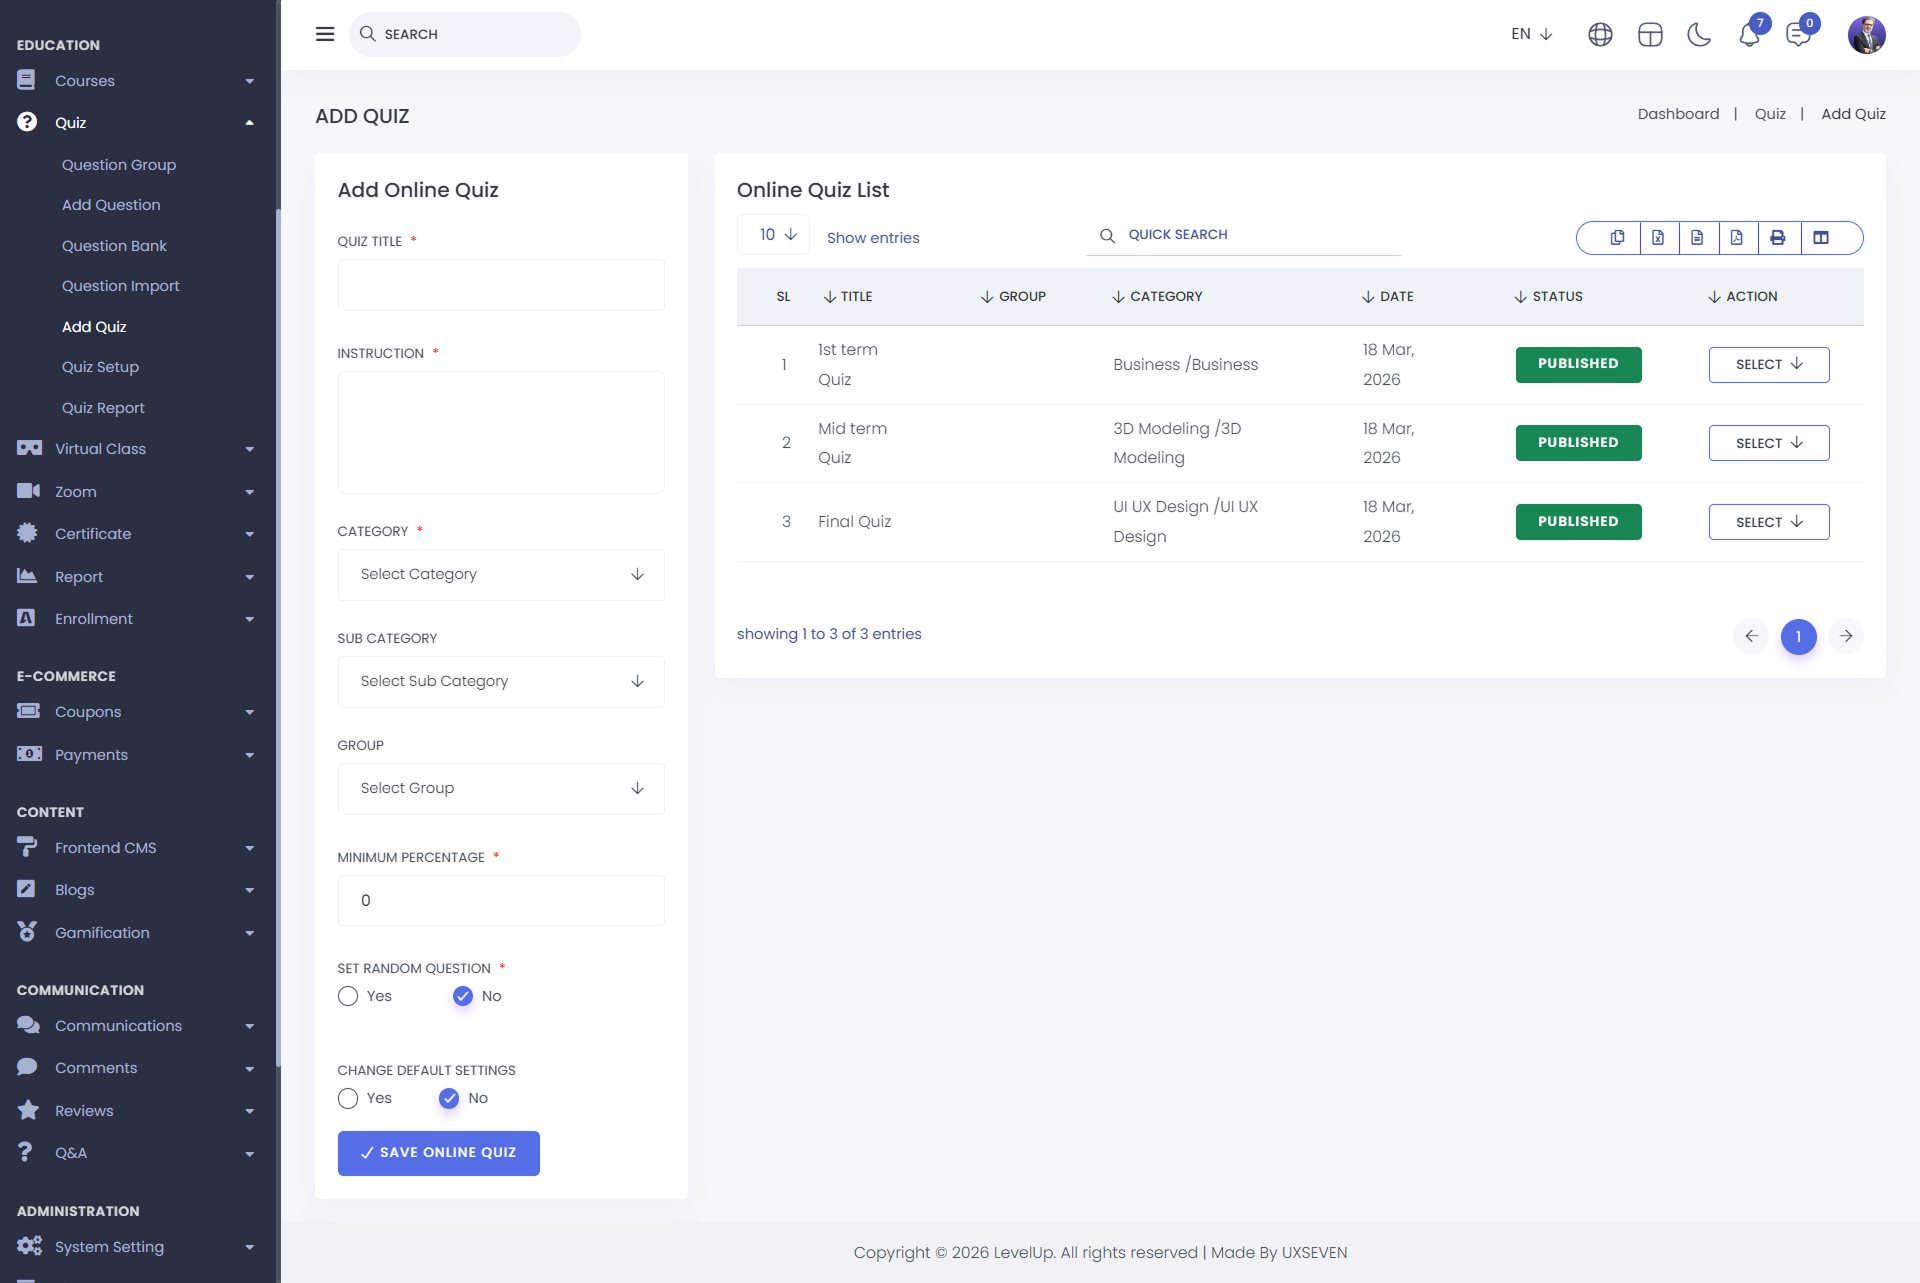Copy the quiz list table to clipboard
The width and height of the screenshot is (1920, 1283).
click(x=1617, y=238)
